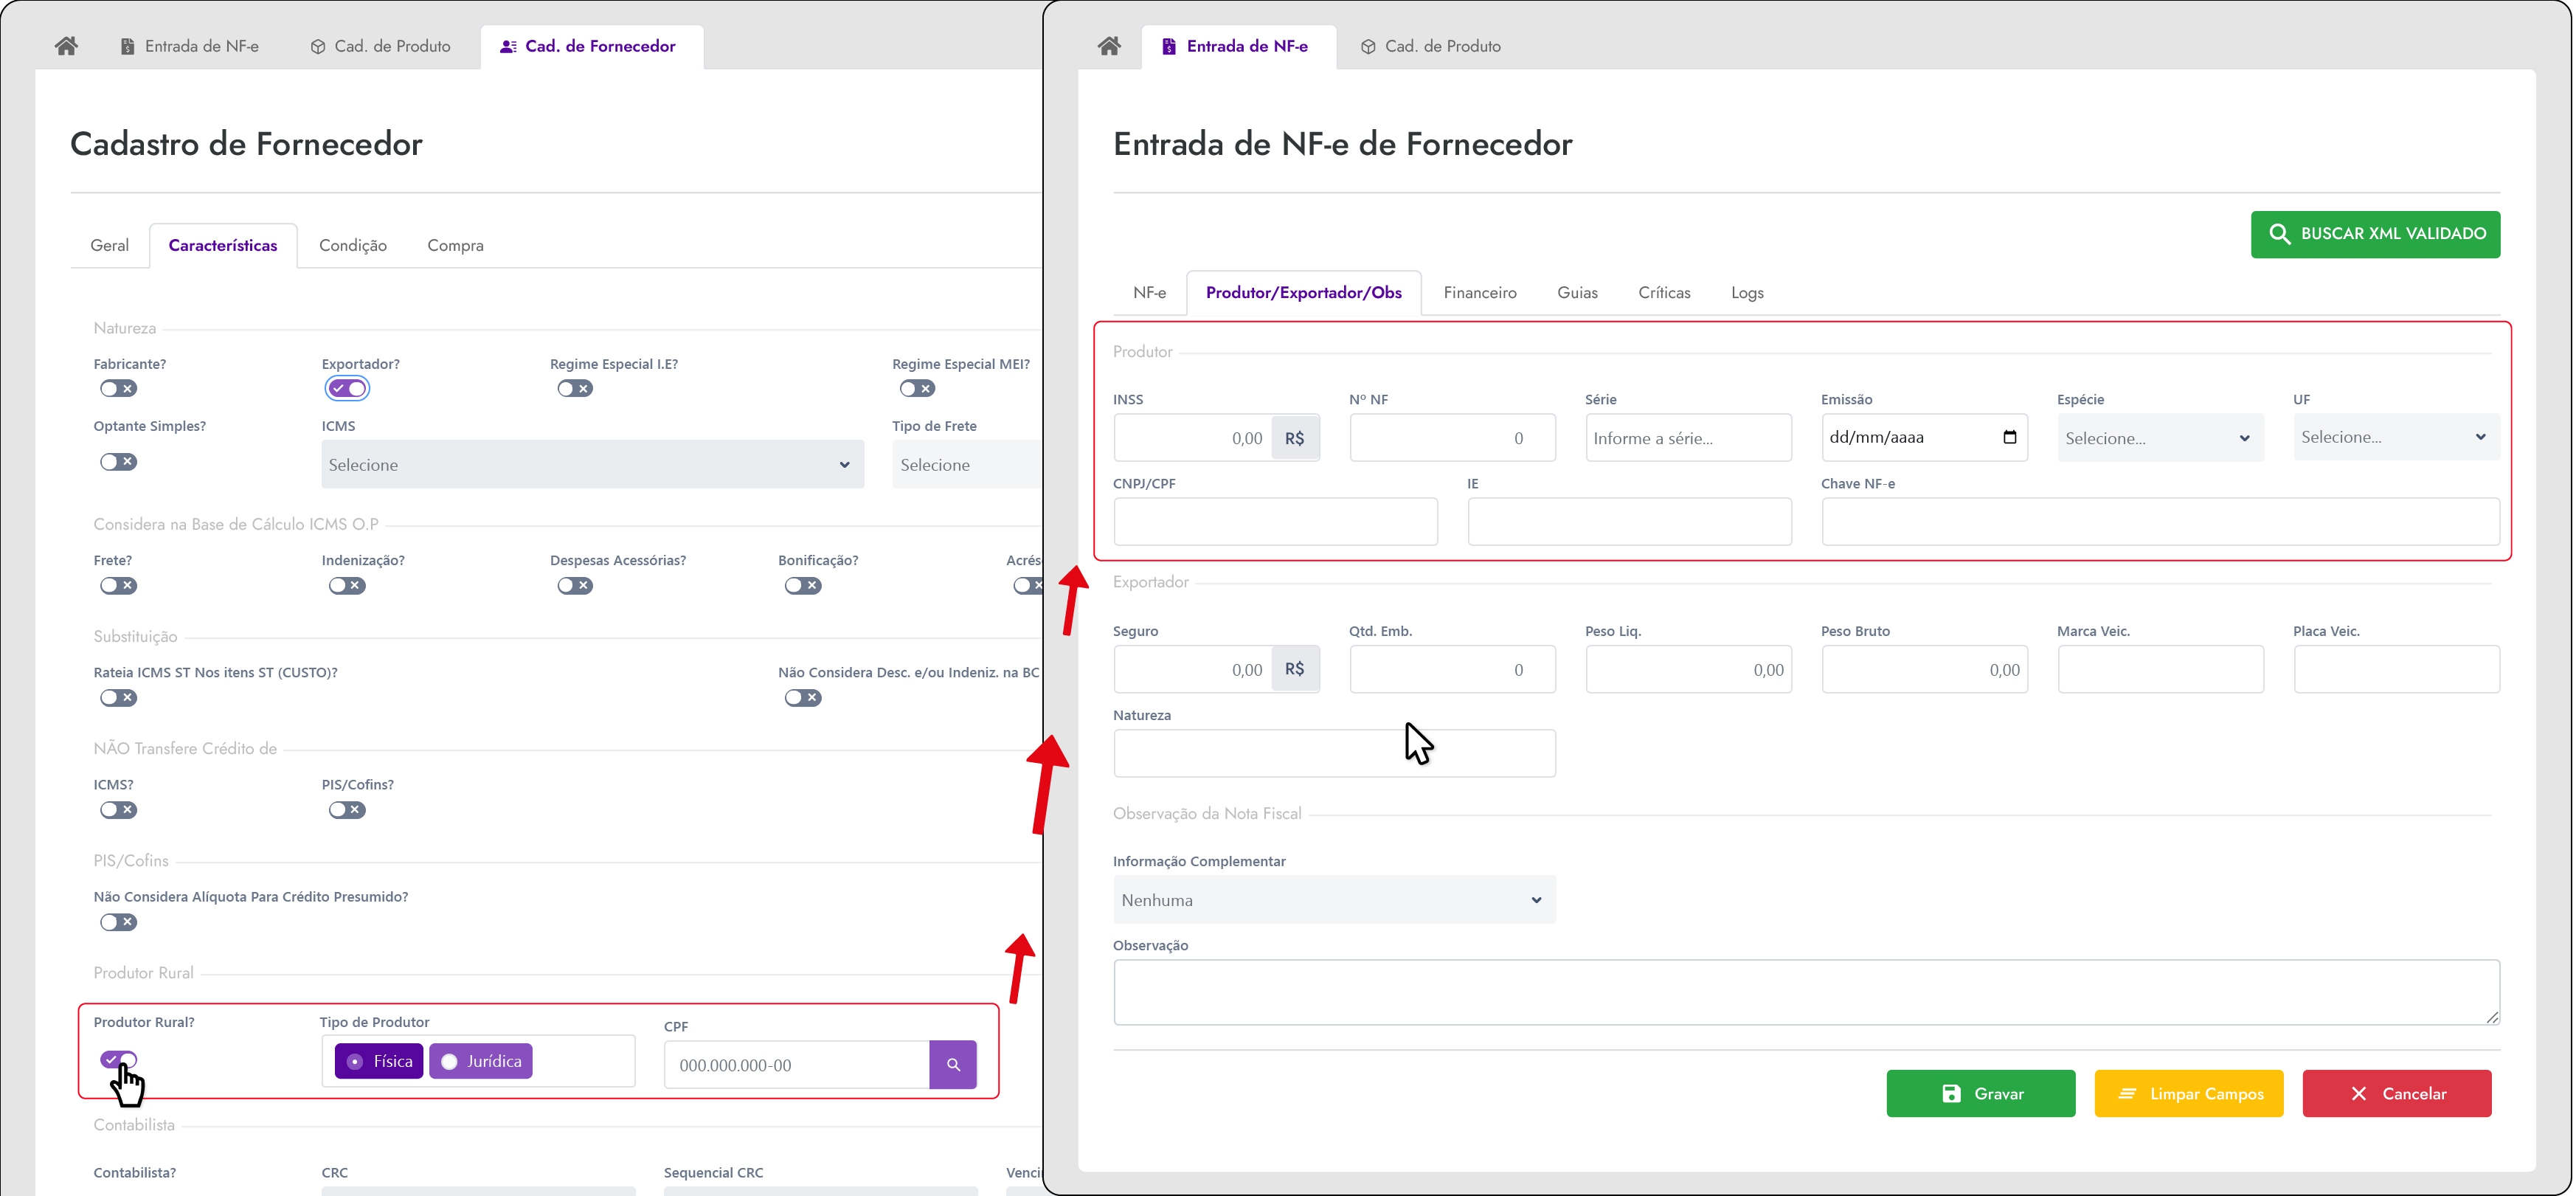
Task: Click the home icon in left window
Action: [66, 46]
